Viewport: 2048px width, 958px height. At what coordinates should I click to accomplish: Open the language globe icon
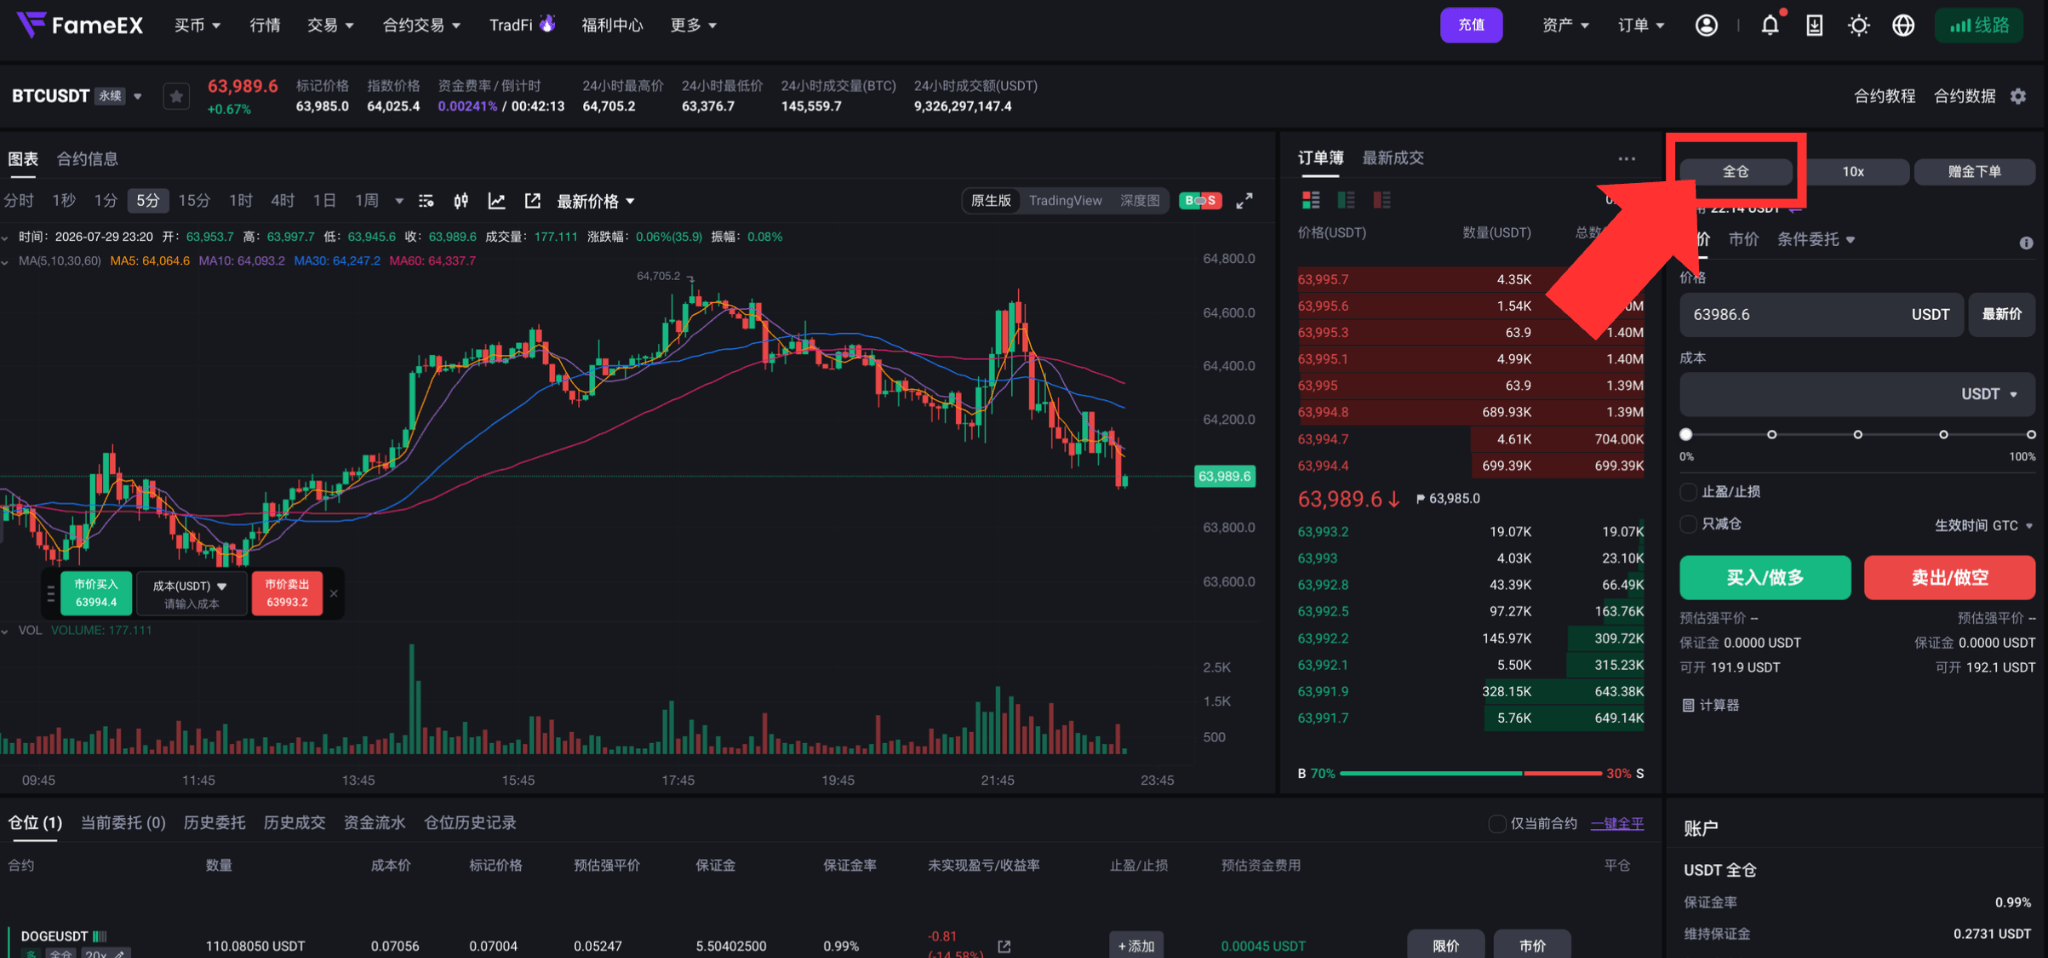1903,25
